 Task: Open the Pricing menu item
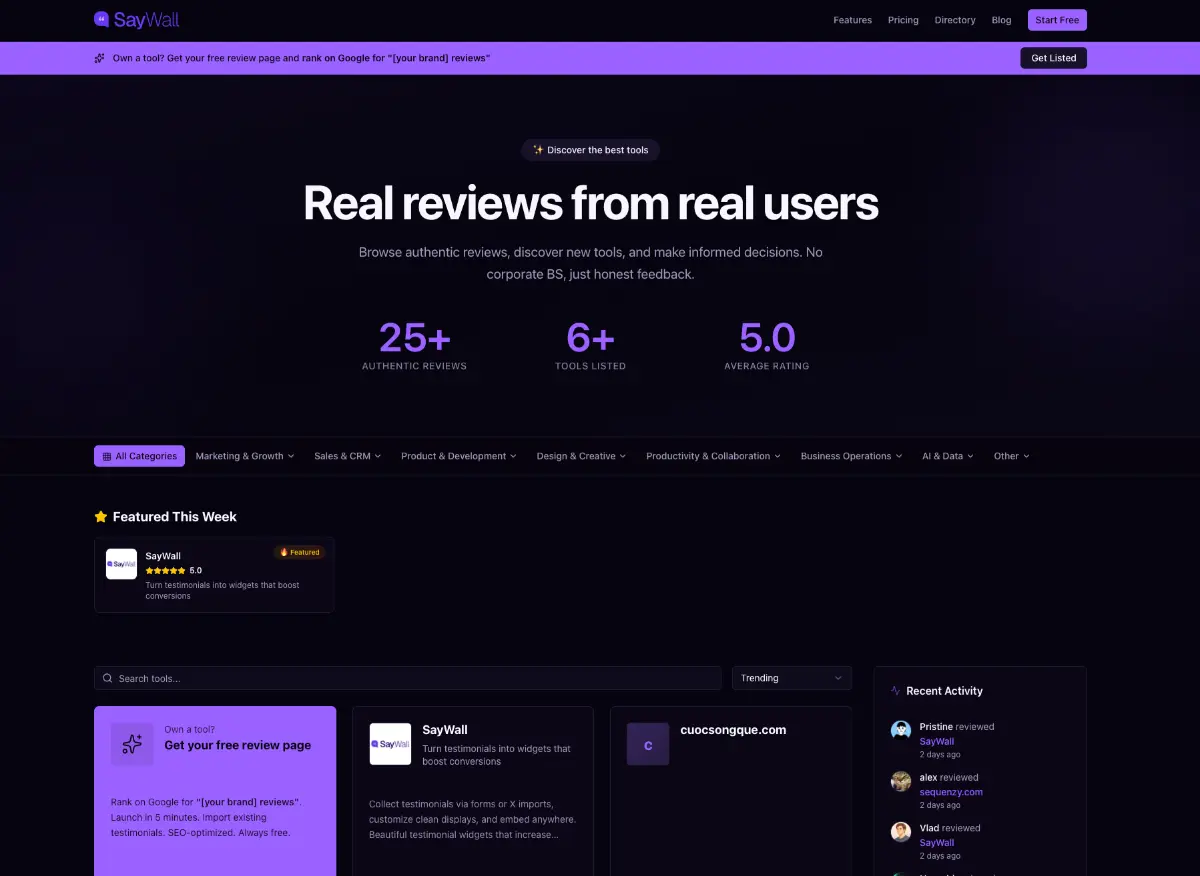coord(903,19)
